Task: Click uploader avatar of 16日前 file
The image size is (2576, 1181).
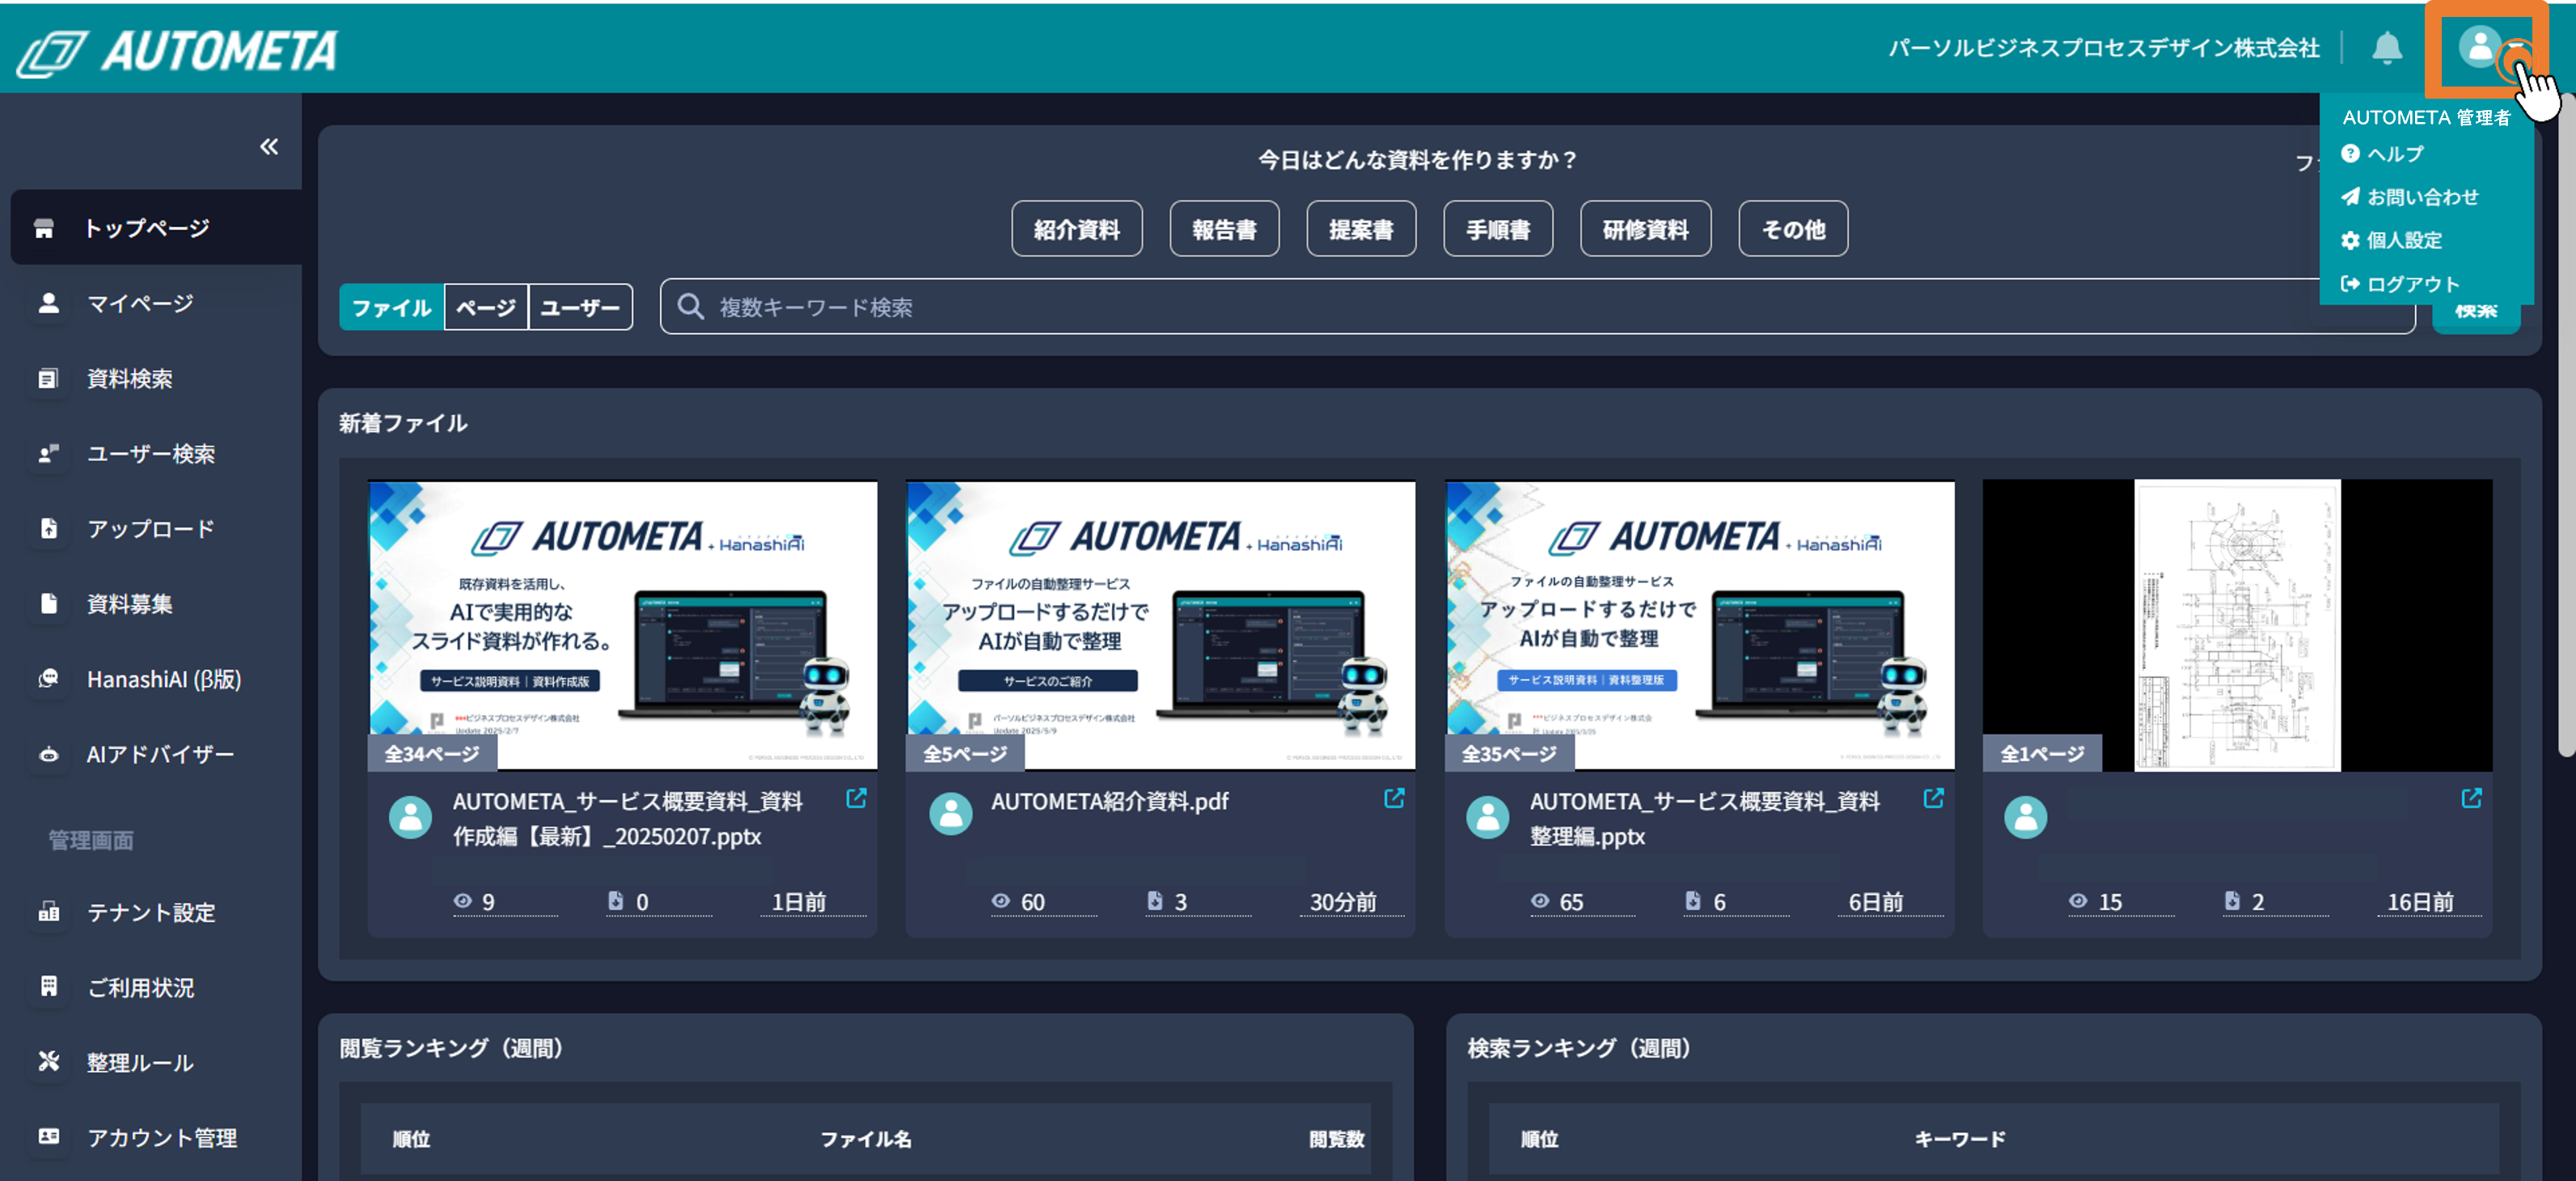Action: [x=2026, y=817]
